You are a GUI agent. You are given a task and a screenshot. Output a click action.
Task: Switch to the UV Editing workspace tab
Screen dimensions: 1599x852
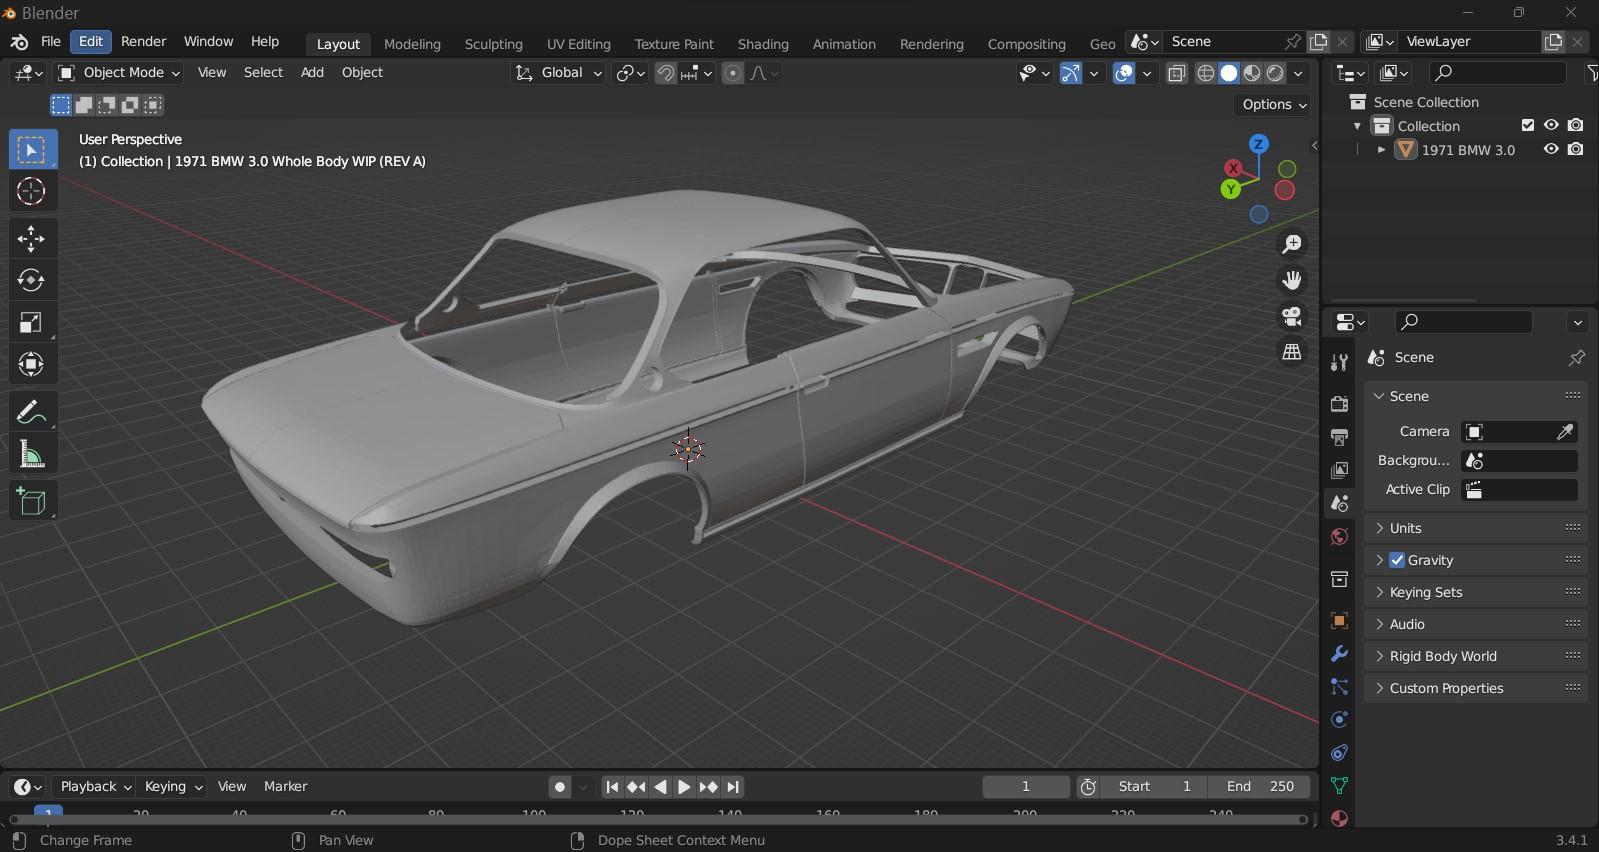coord(578,44)
